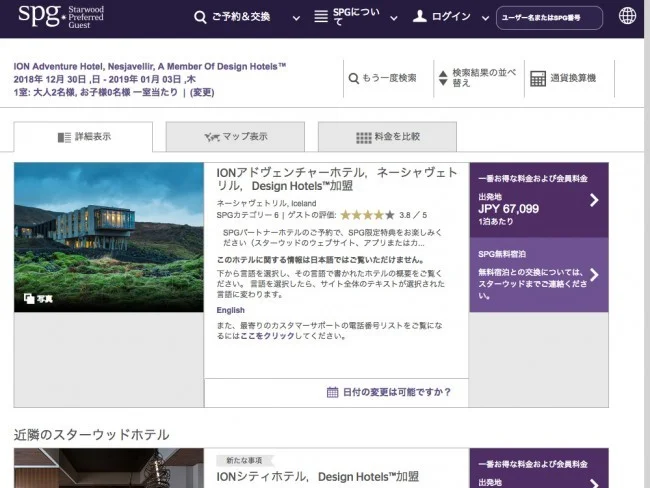Click the magnifier icon beside もう一度検索
Image resolution: width=650 pixels, height=488 pixels.
(x=352, y=78)
